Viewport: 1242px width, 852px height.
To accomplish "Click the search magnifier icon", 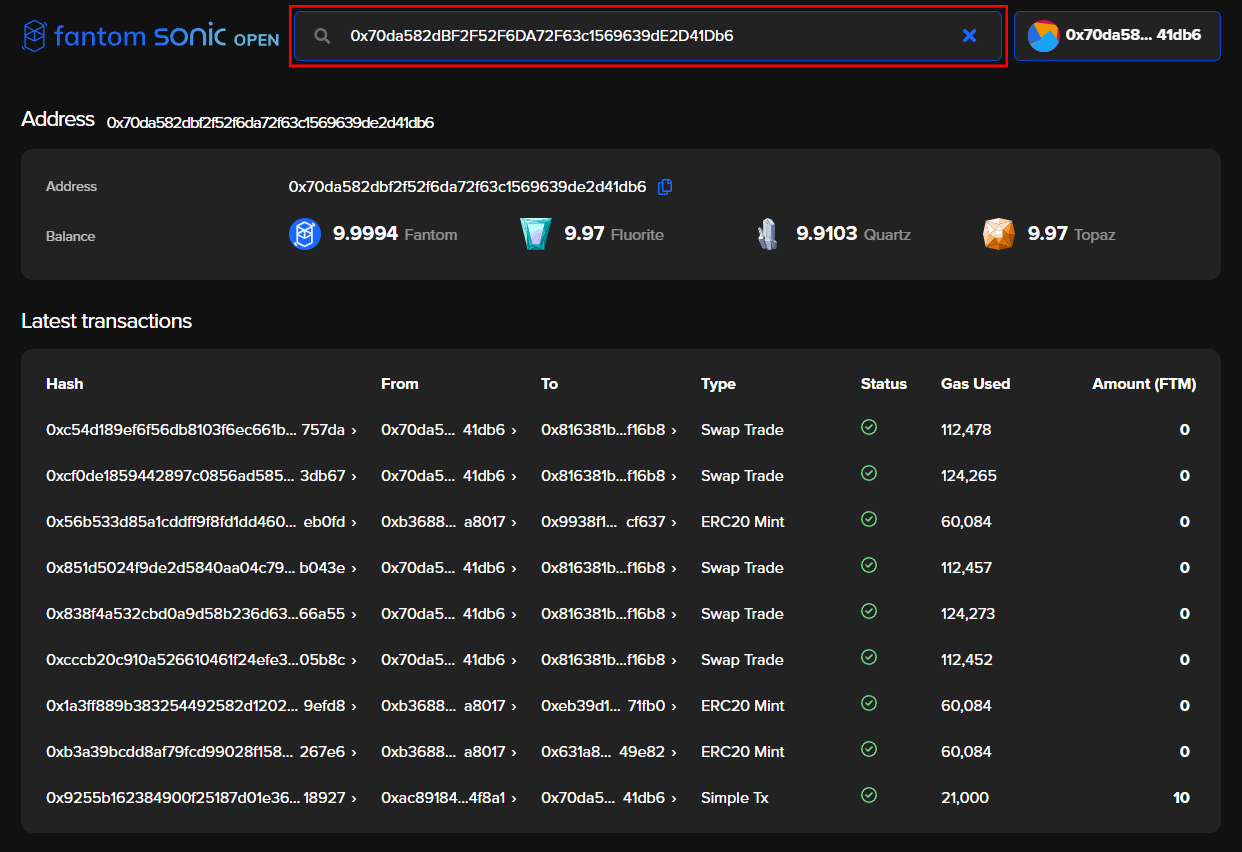I will [322, 36].
